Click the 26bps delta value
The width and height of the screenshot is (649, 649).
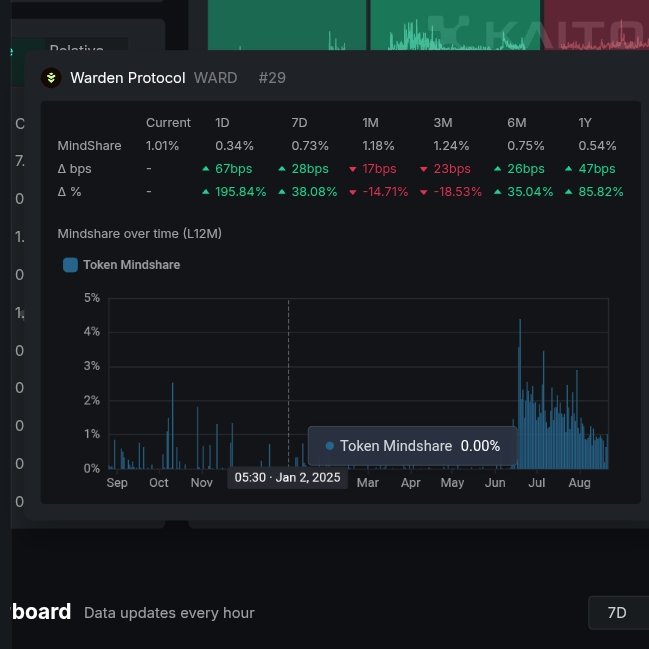point(526,169)
